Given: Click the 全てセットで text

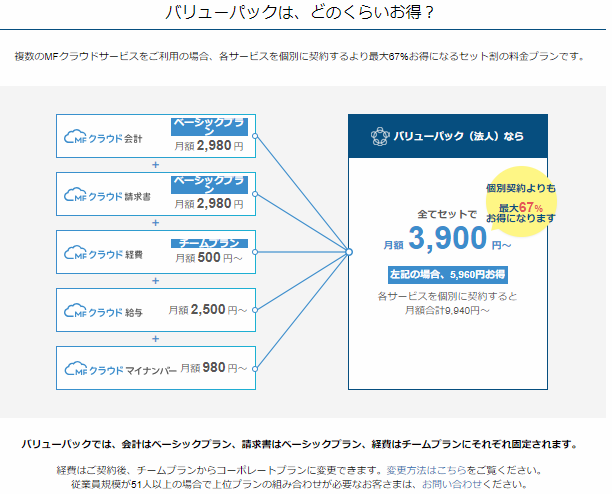Looking at the screenshot, I should point(447,214).
